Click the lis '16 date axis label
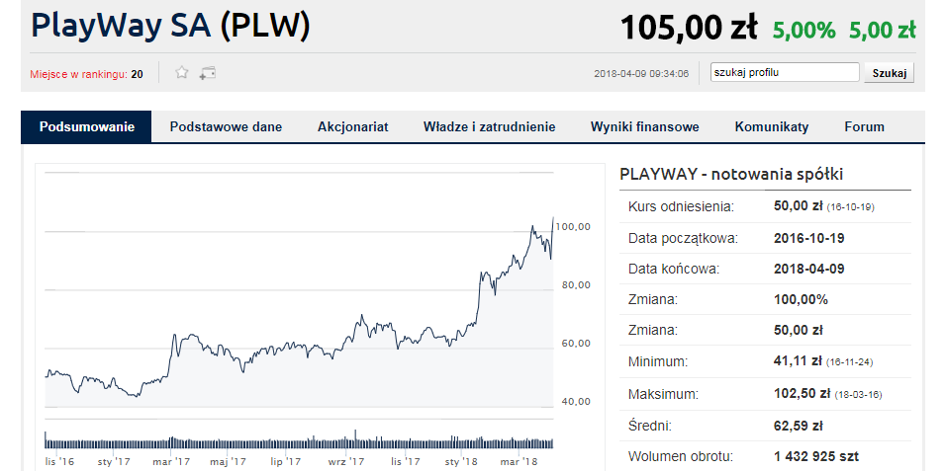The image size is (945, 471). (x=60, y=462)
